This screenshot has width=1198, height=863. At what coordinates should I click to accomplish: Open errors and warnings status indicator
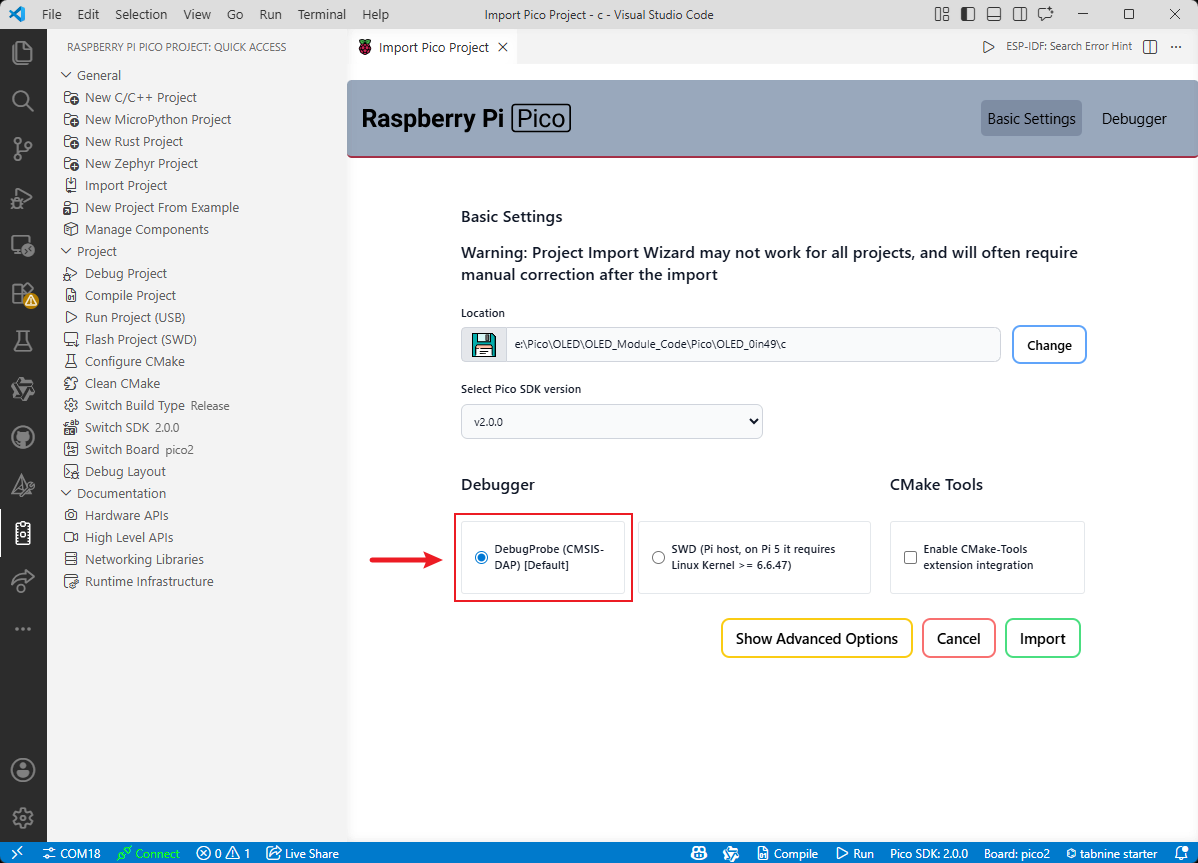223,853
